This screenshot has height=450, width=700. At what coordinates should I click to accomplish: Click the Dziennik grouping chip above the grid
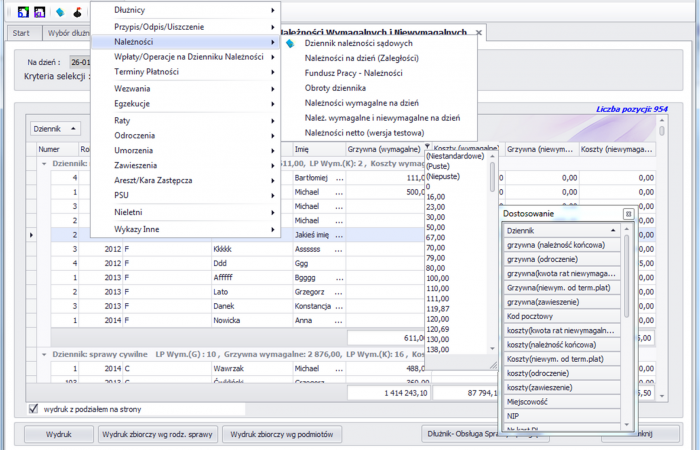tap(55, 129)
